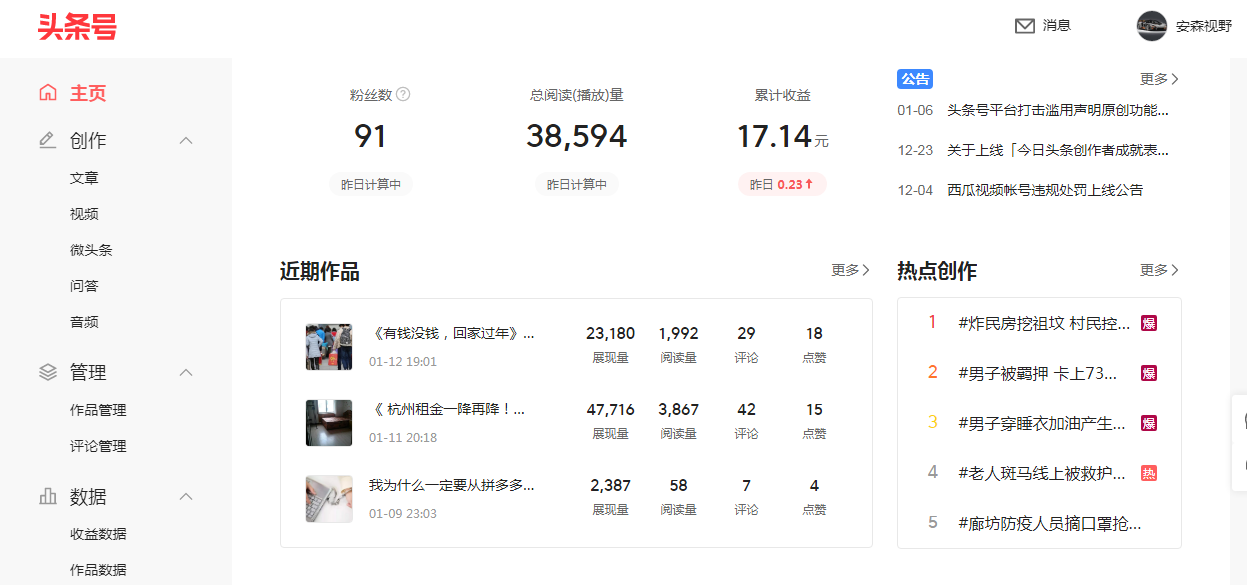Click the 热 badge on 老人斑马线 topic
The height and width of the screenshot is (585, 1247).
tap(1149, 473)
